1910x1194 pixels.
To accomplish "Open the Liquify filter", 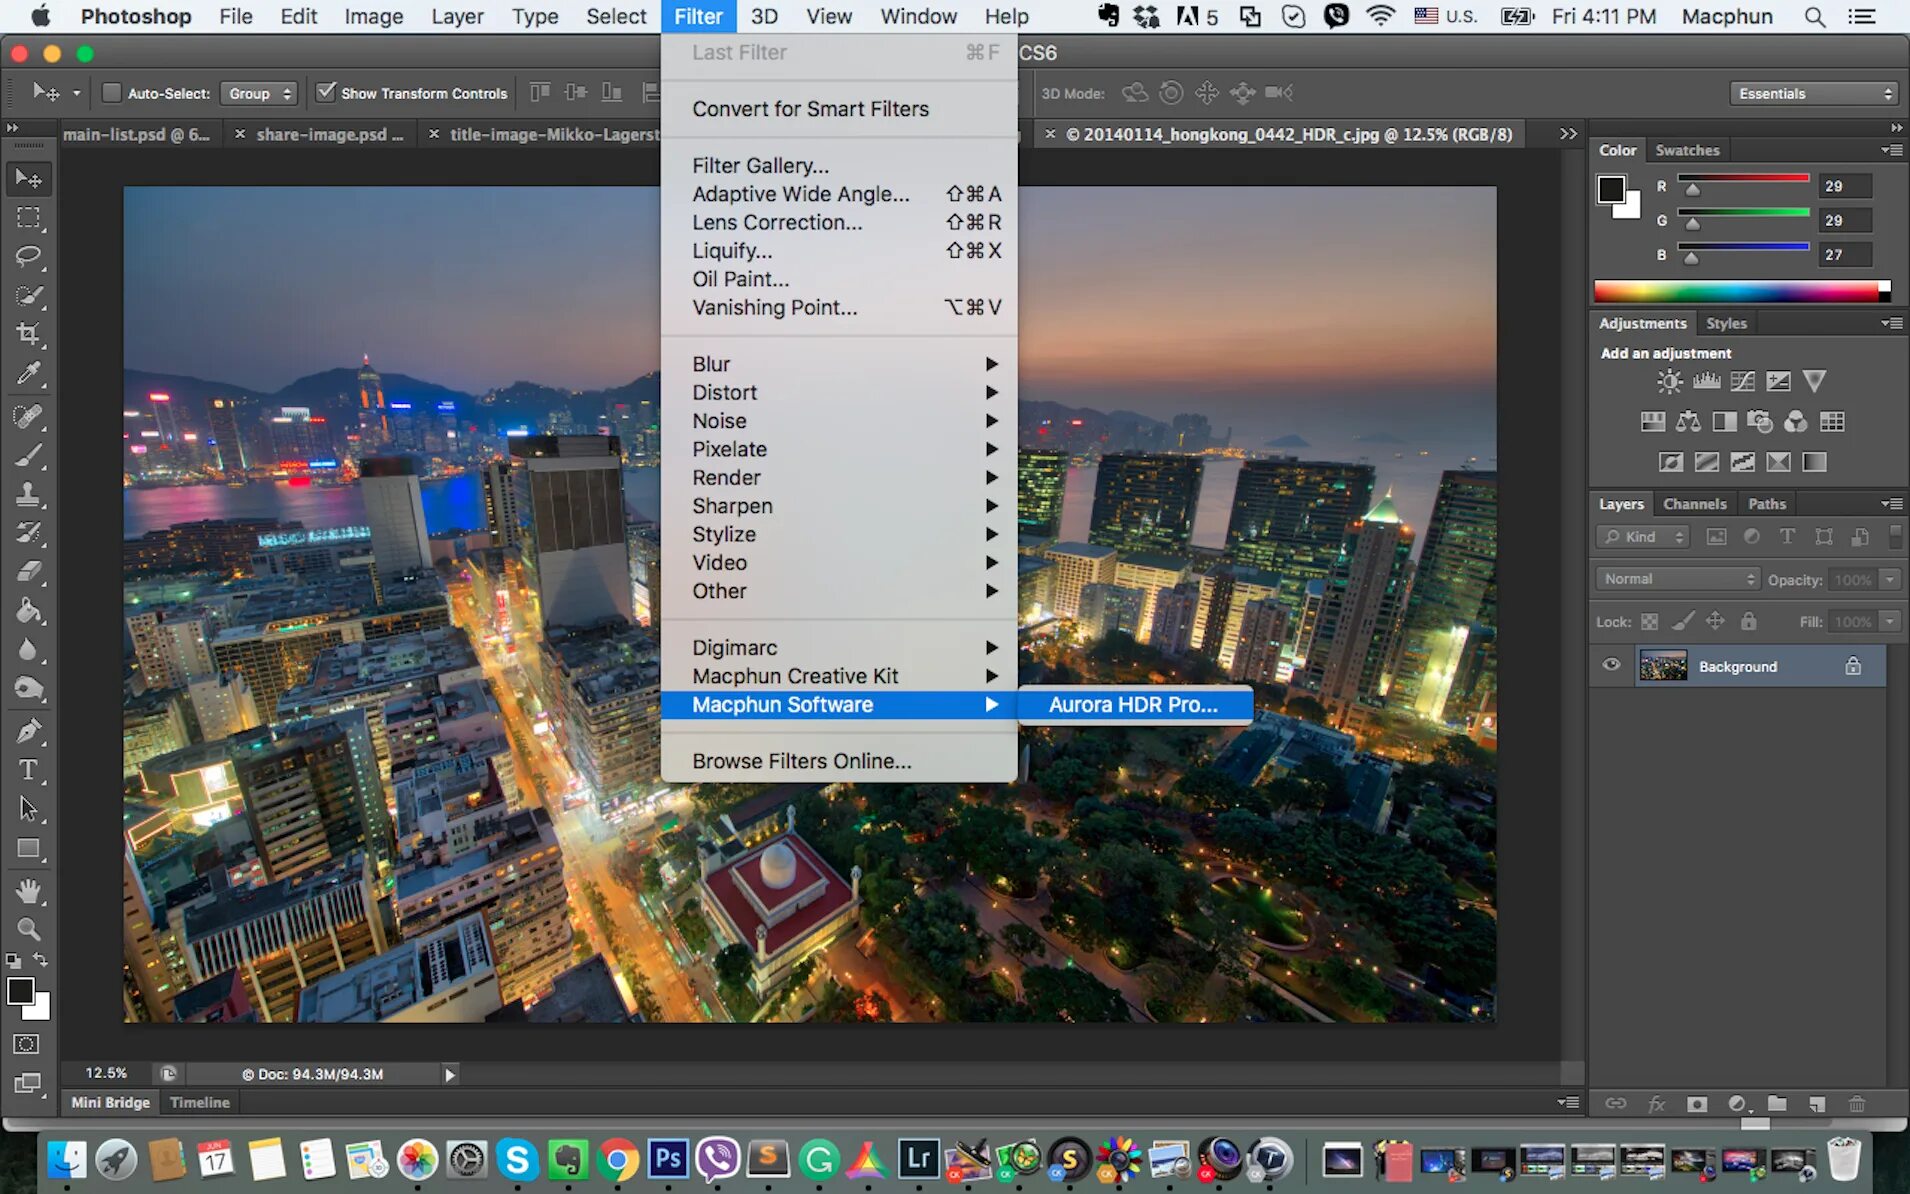I will (840, 250).
